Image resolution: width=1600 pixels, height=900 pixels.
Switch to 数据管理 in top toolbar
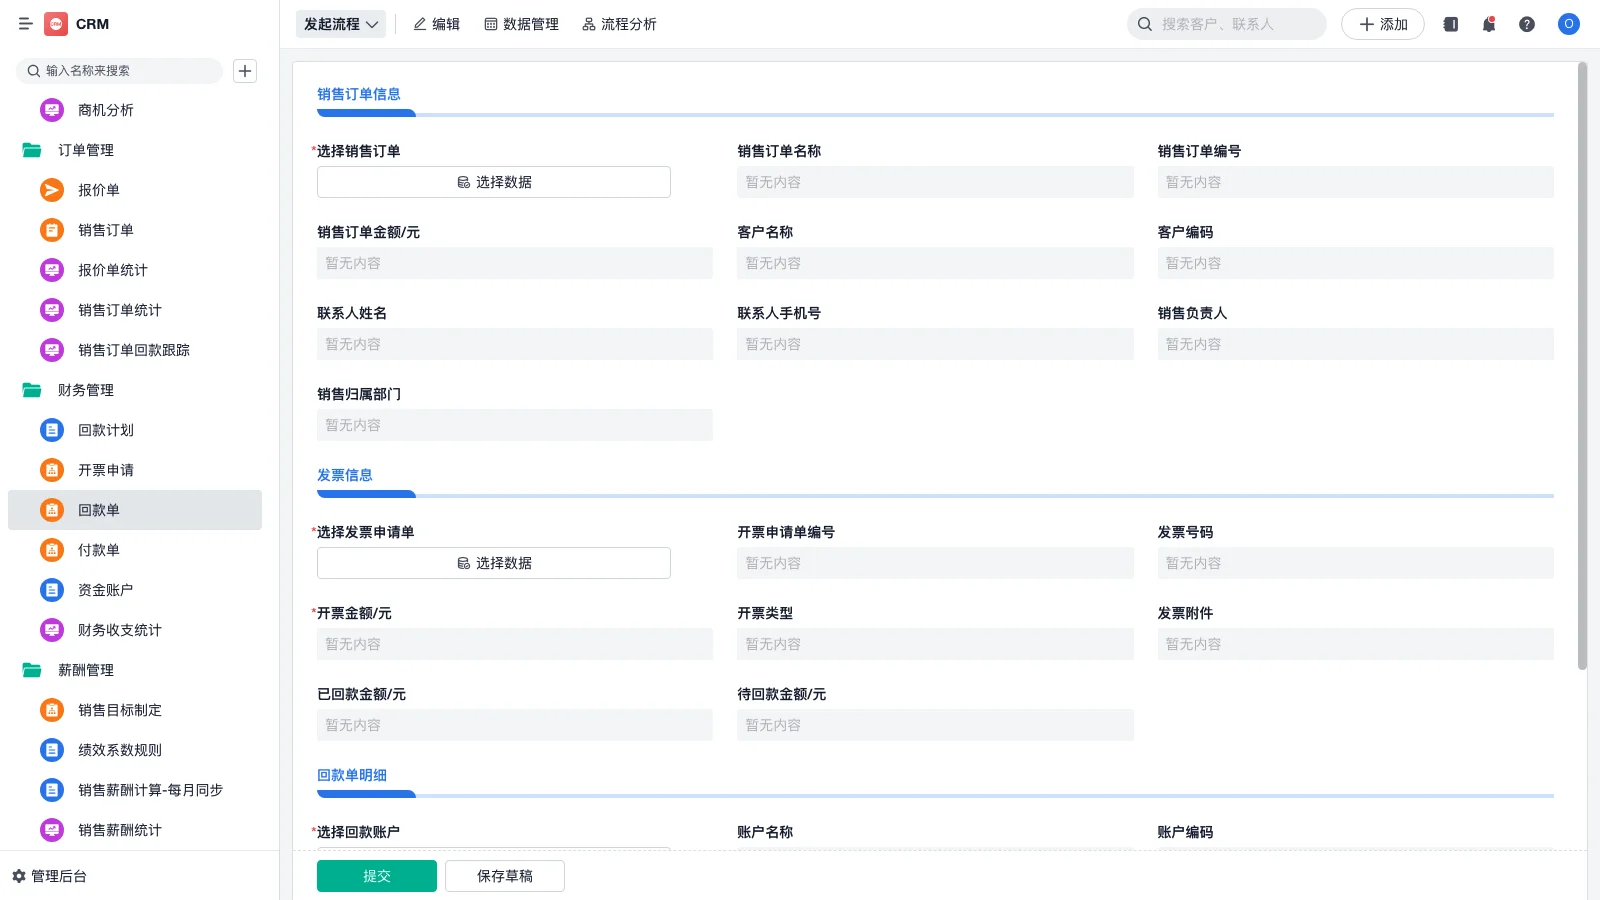click(x=521, y=24)
